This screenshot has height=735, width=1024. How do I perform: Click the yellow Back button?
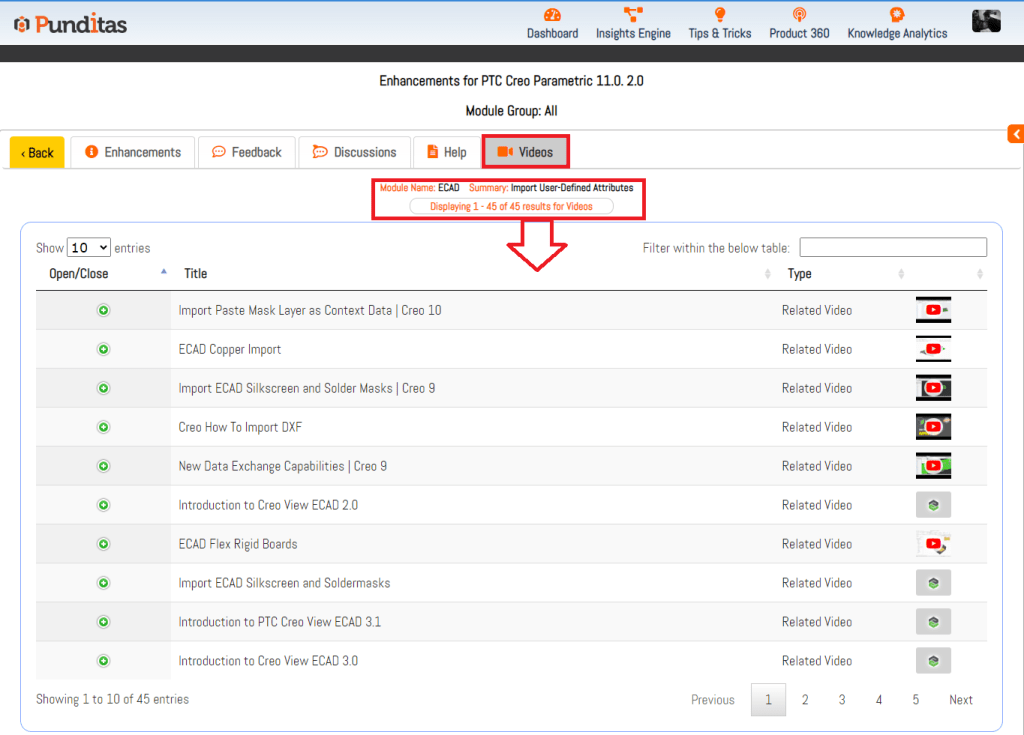(37, 153)
